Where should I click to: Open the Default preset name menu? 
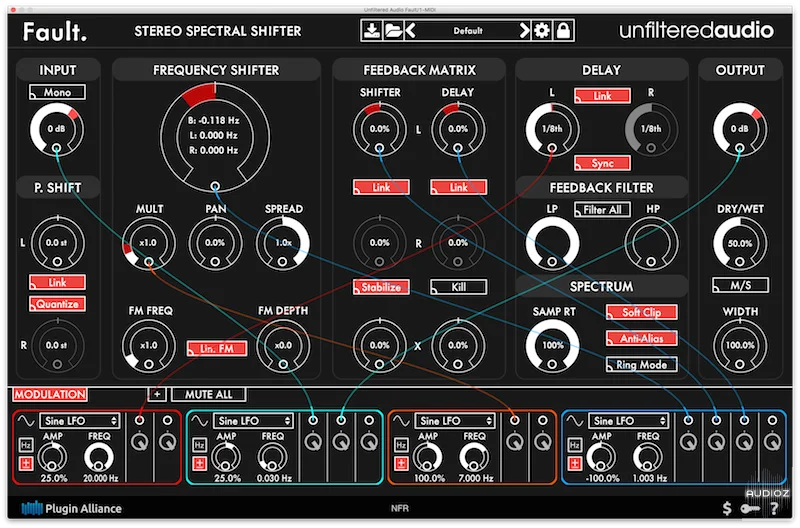click(x=468, y=31)
